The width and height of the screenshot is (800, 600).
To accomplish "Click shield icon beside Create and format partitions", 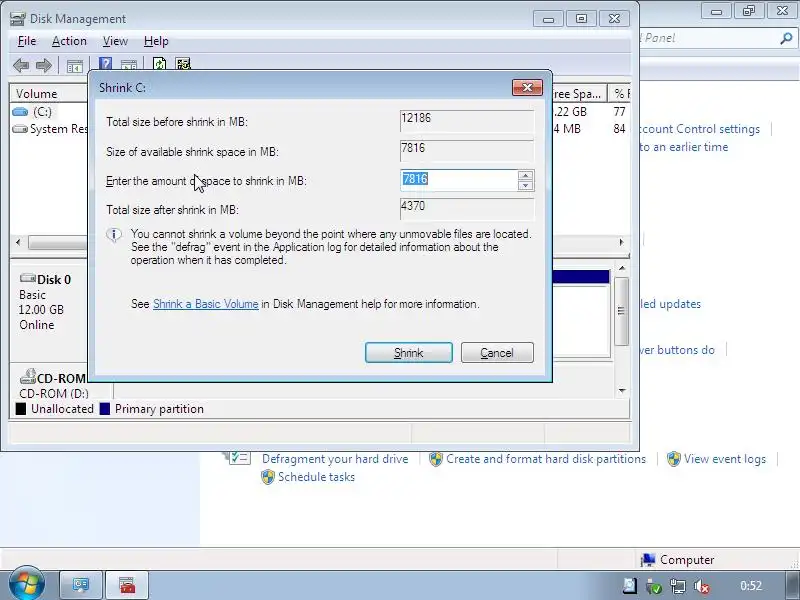I will [x=436, y=459].
